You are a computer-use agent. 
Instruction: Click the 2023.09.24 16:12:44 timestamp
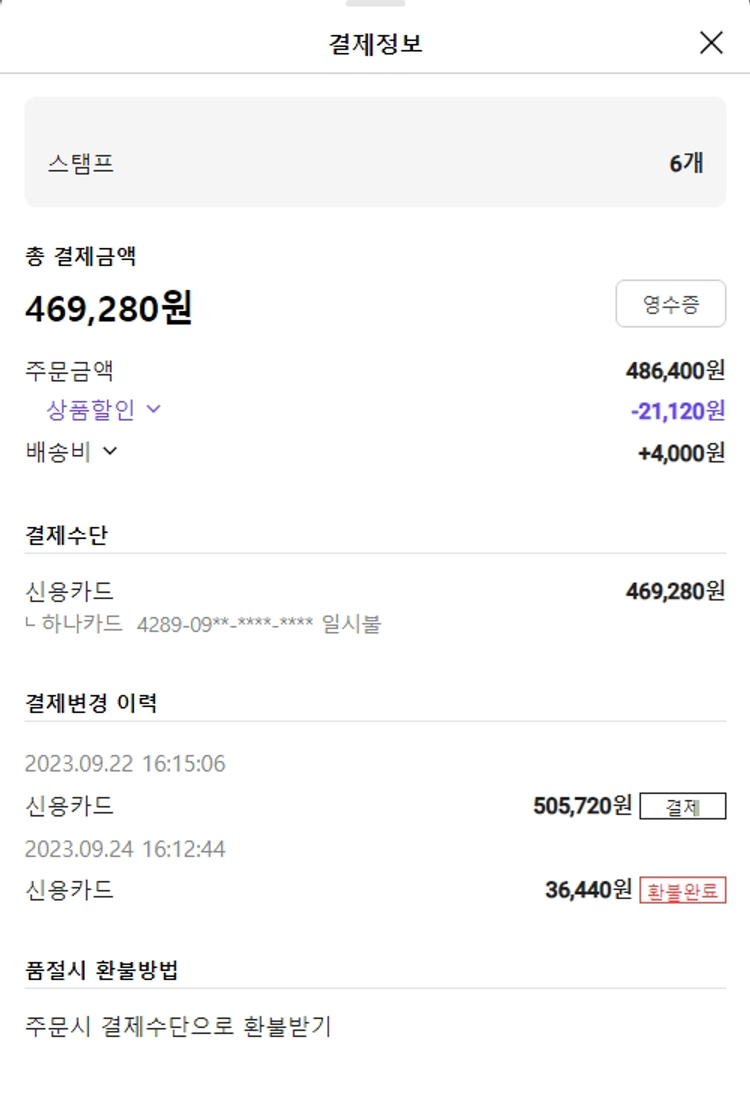(x=125, y=849)
